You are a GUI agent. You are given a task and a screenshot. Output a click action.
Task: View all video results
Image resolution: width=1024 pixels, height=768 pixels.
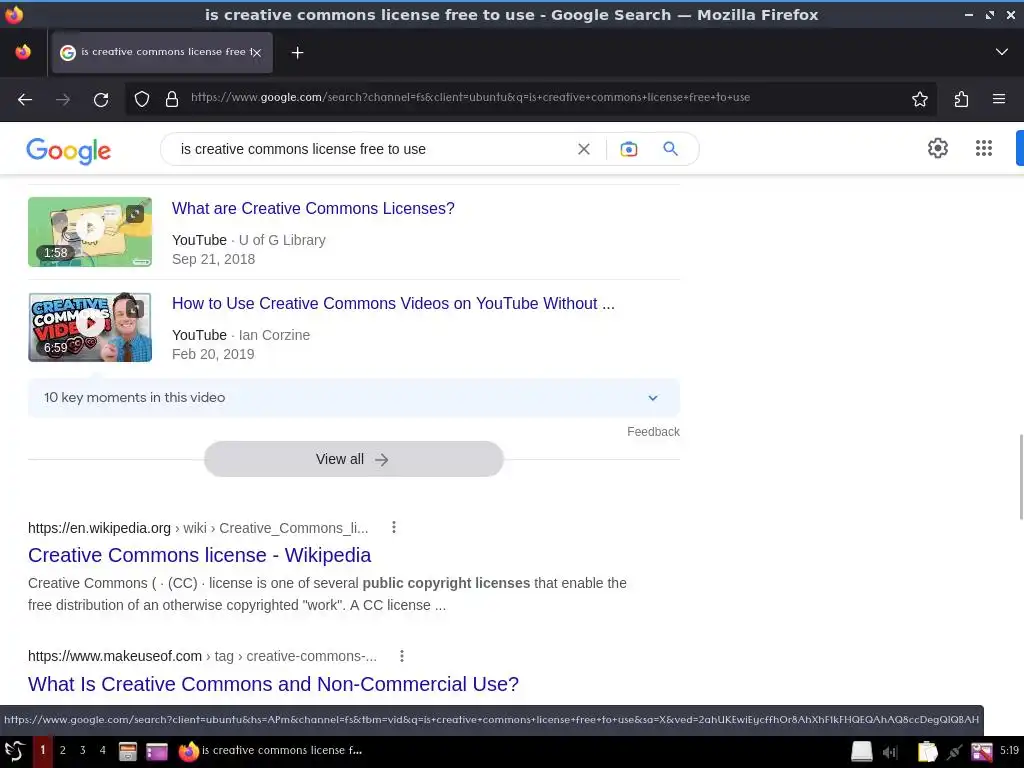pyautogui.click(x=353, y=459)
